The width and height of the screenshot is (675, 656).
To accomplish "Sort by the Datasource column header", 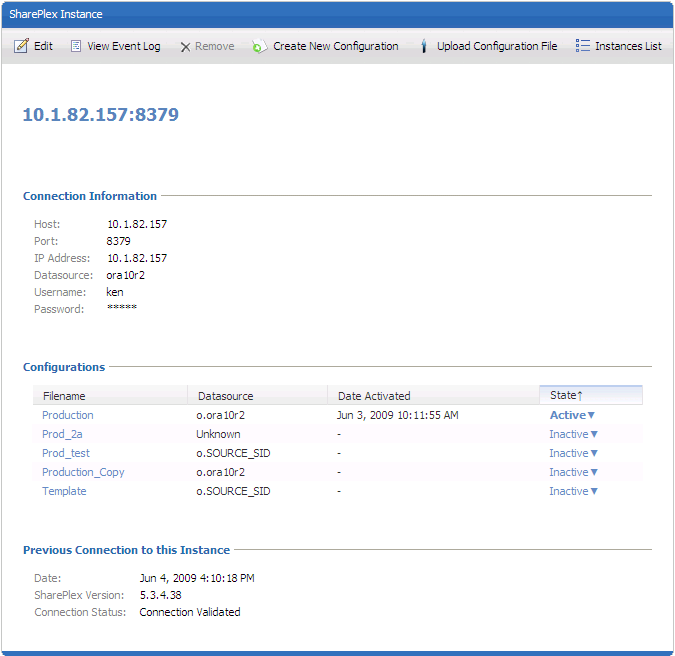I will (x=257, y=396).
